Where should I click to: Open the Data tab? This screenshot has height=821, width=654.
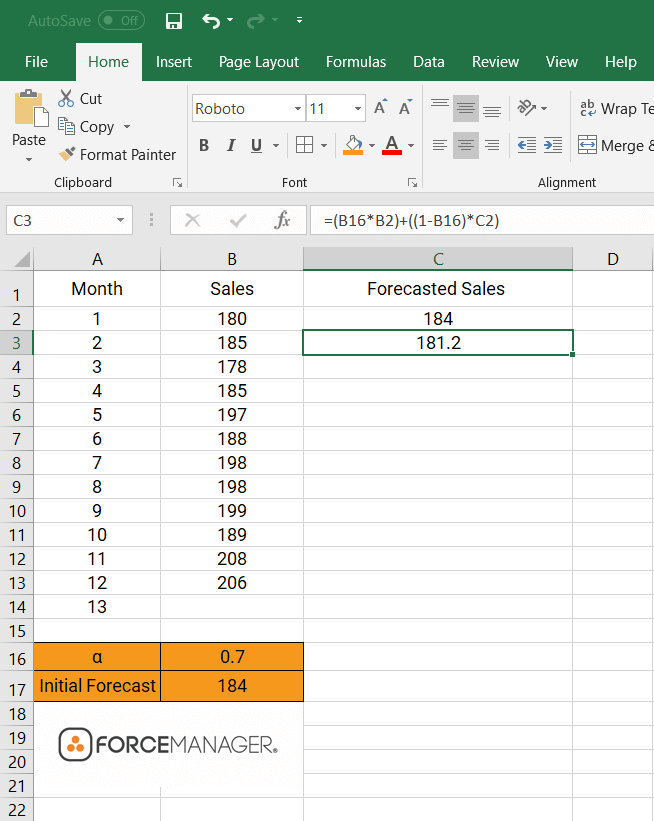(428, 62)
